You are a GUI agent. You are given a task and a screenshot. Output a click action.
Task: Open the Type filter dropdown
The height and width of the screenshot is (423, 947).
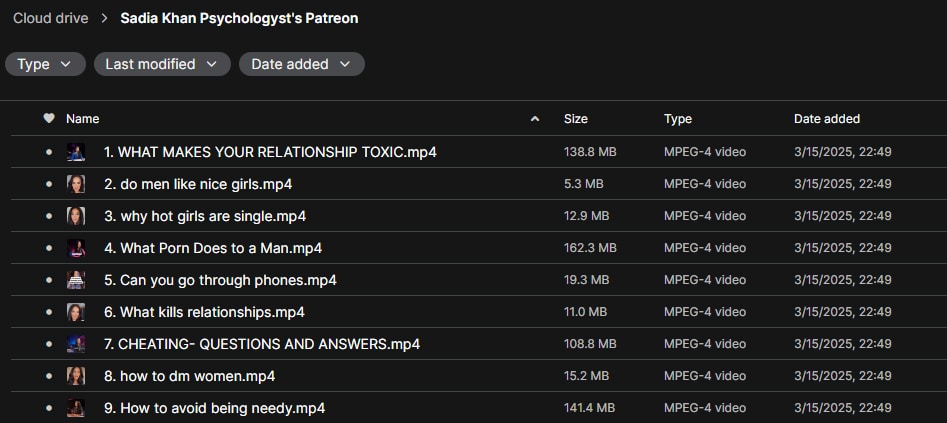pos(45,64)
